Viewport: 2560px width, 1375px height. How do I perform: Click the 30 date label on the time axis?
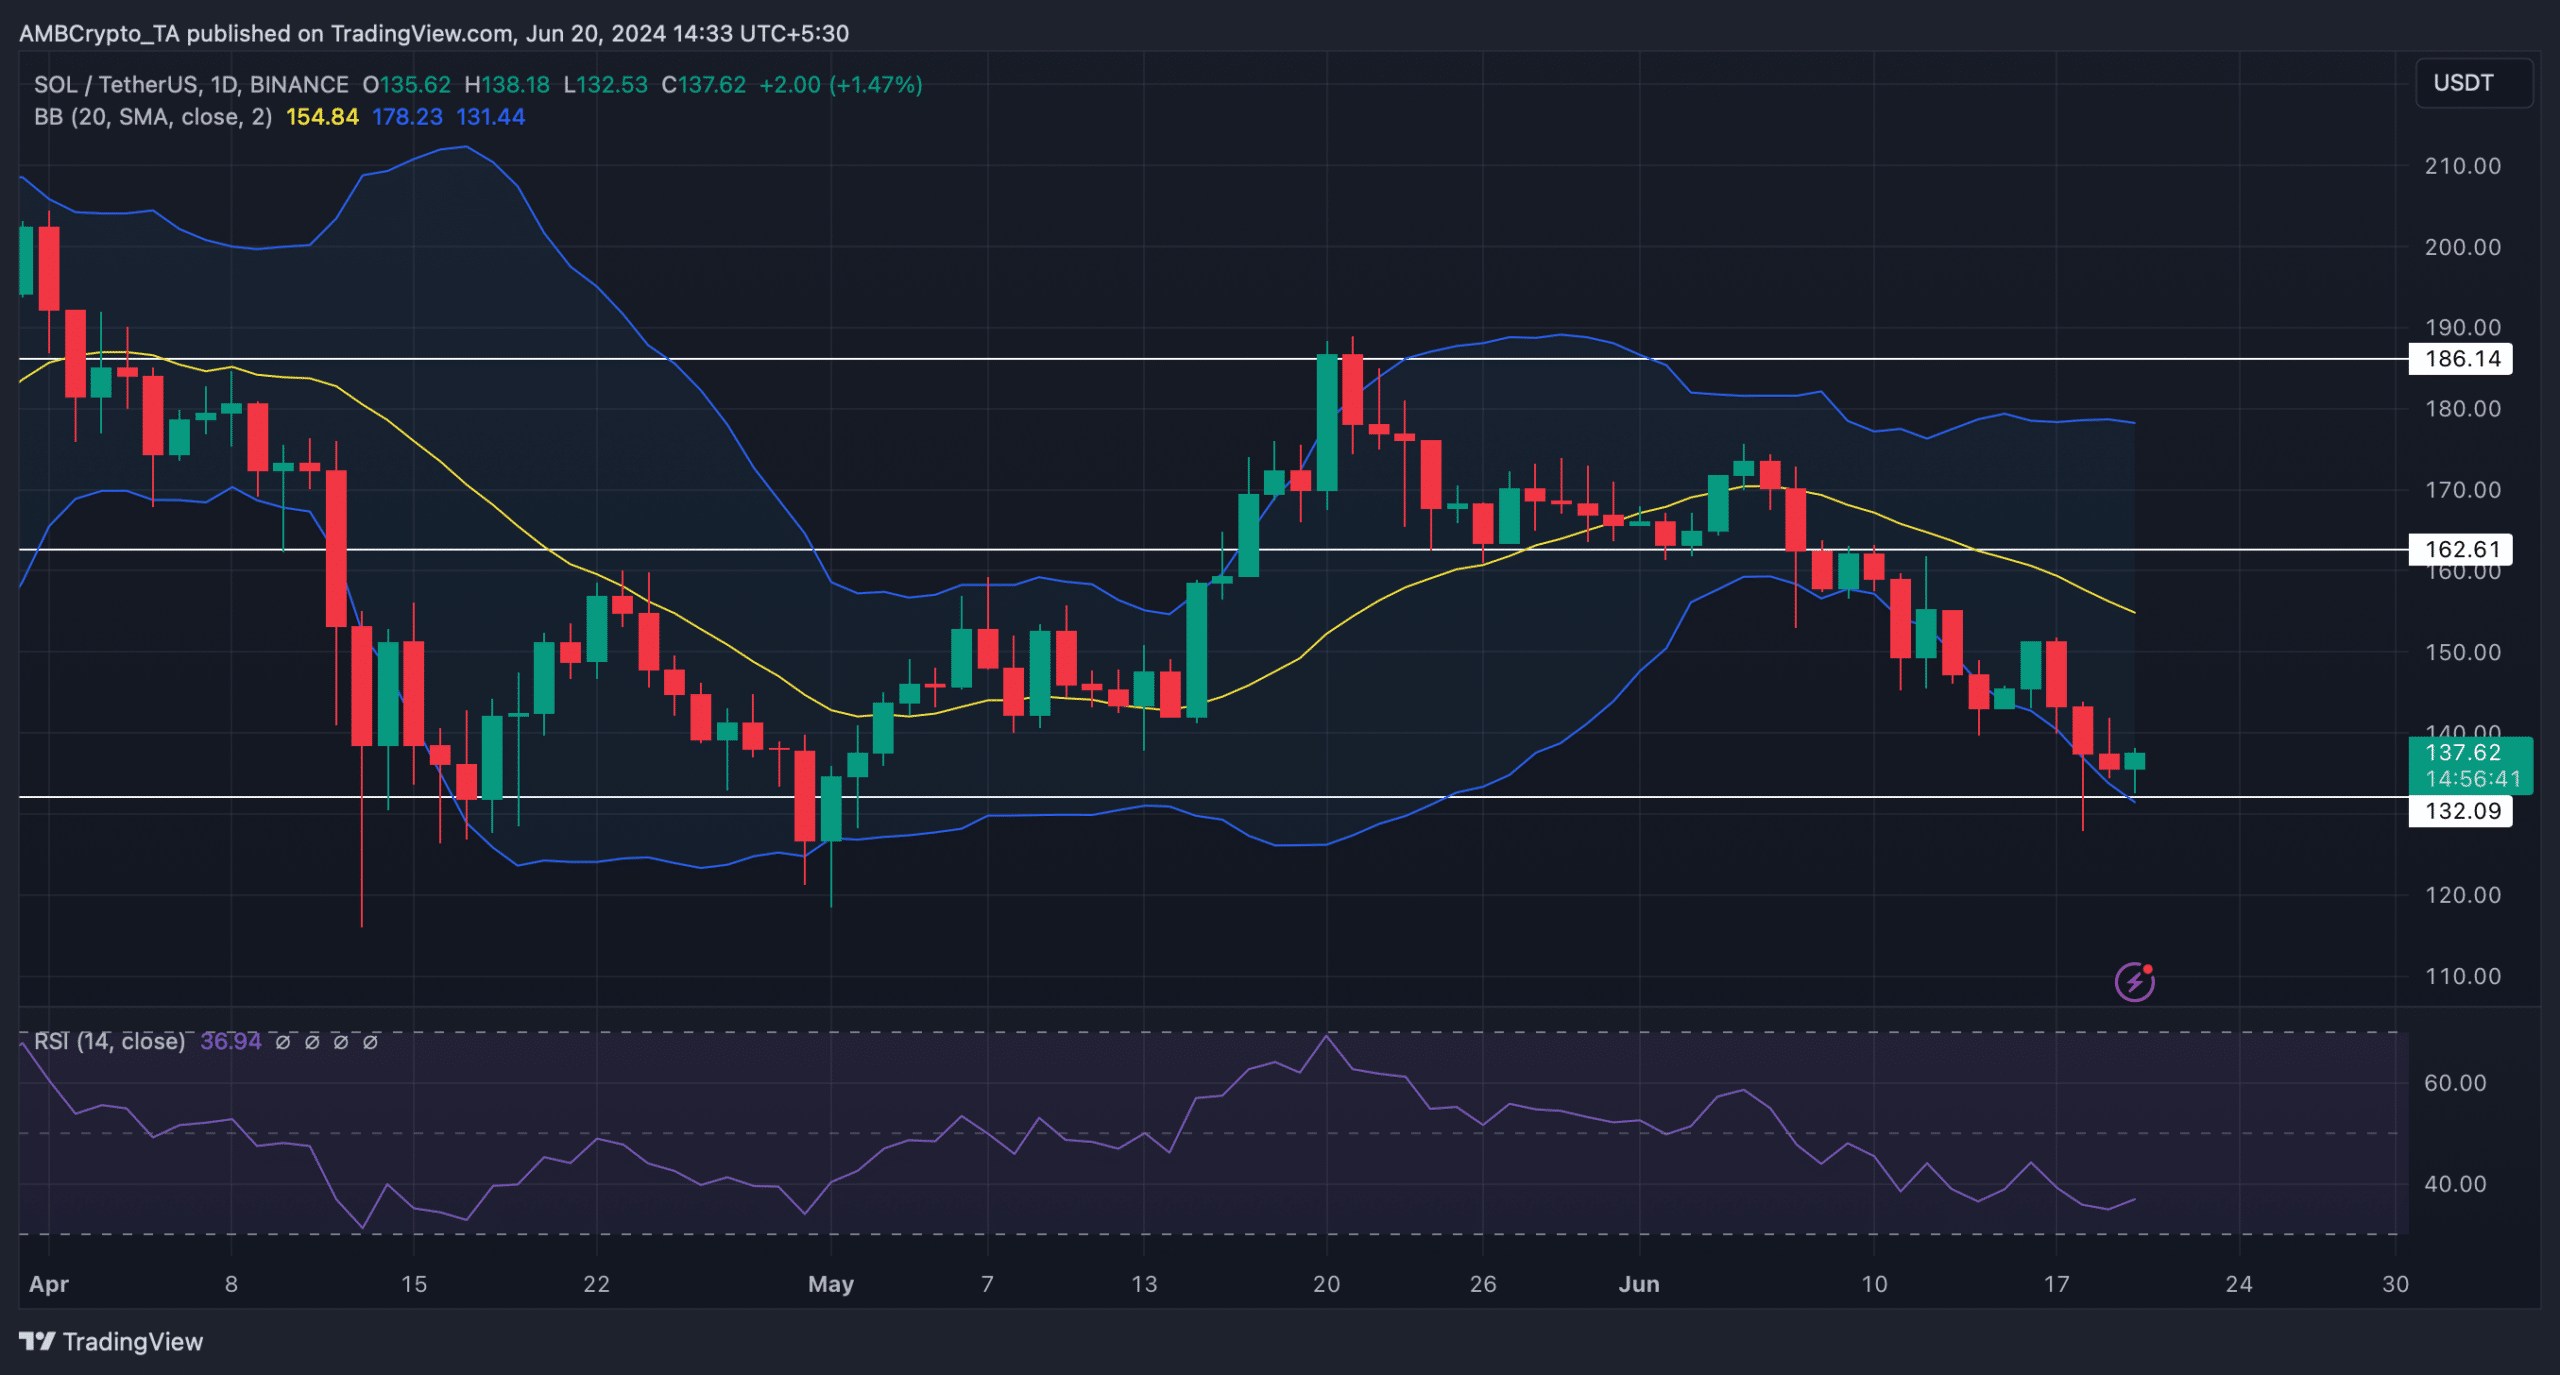point(2395,1284)
